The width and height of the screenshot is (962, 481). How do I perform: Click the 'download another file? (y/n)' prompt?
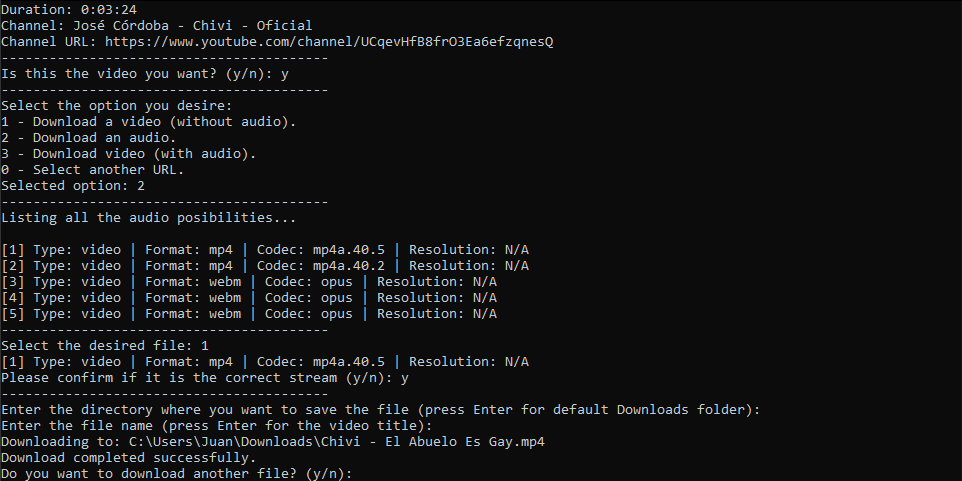click(x=177, y=473)
